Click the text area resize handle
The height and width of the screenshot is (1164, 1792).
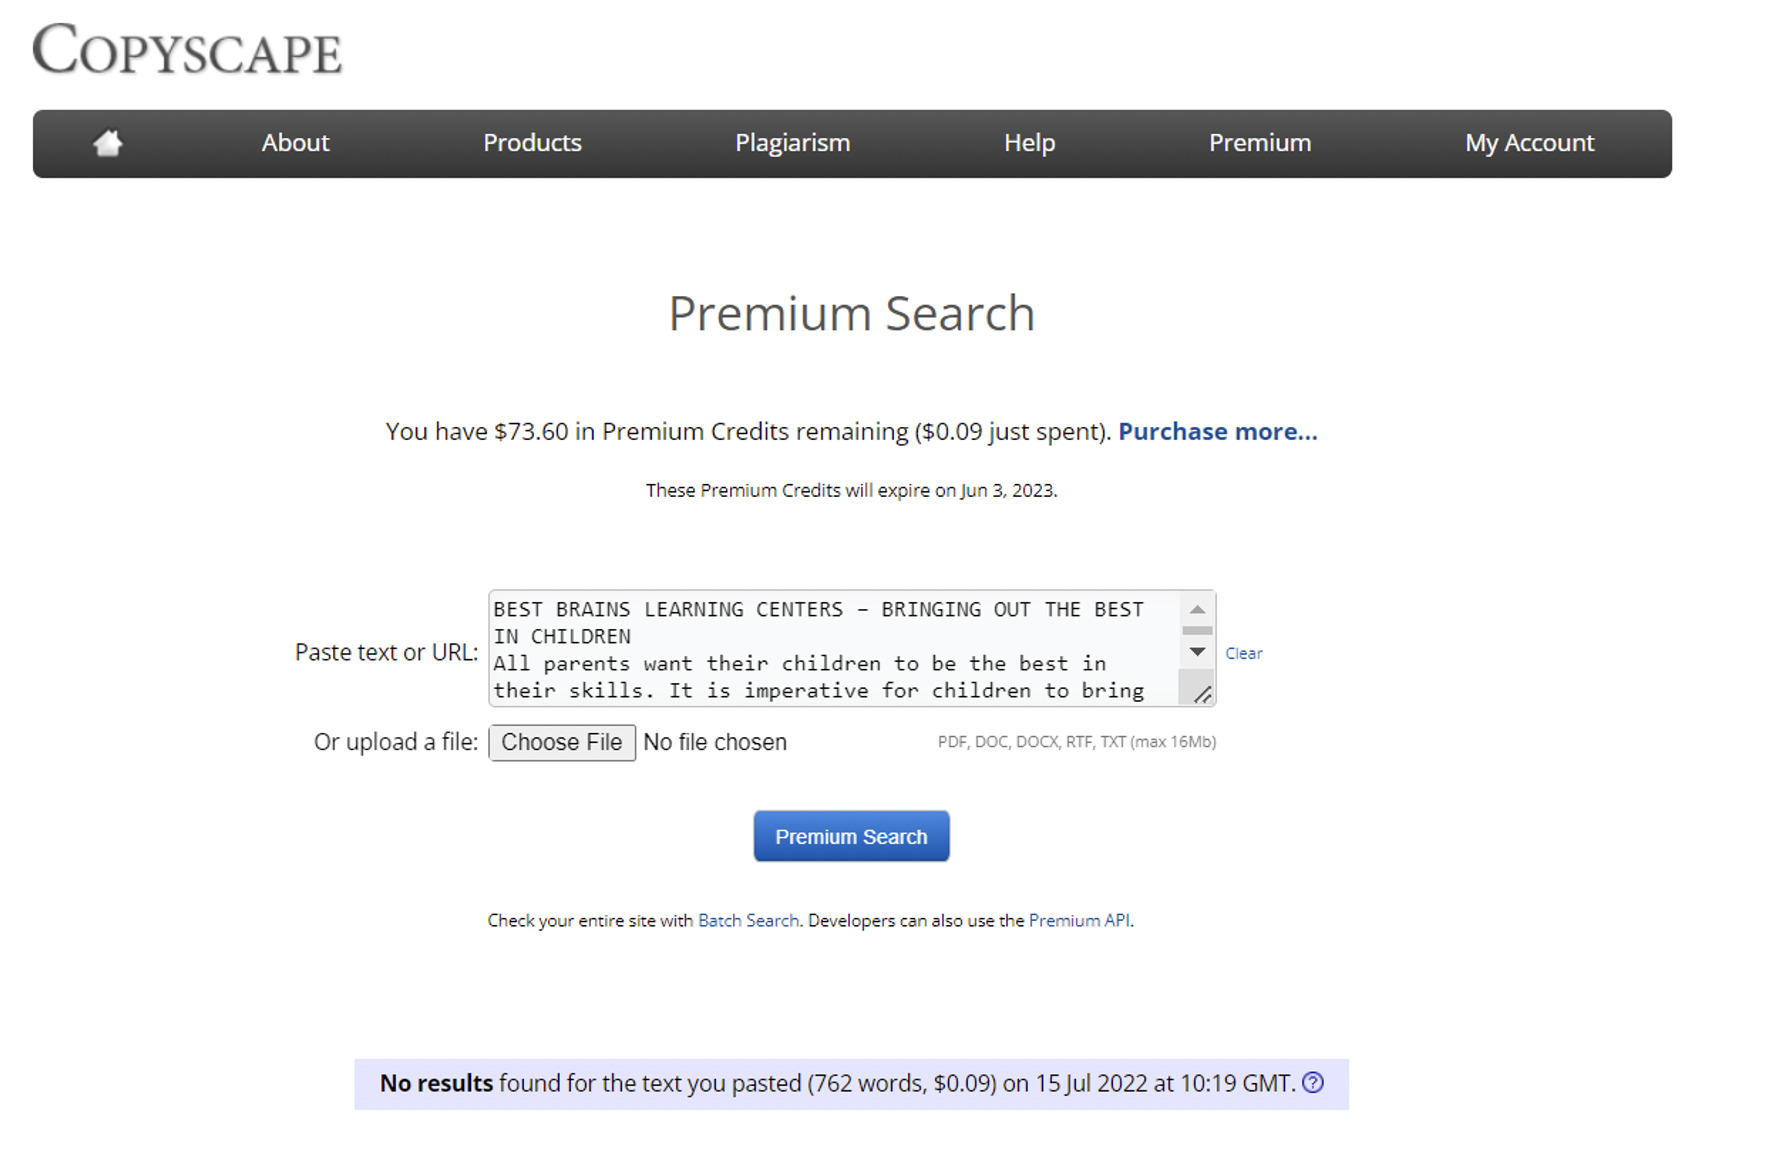coord(1202,694)
